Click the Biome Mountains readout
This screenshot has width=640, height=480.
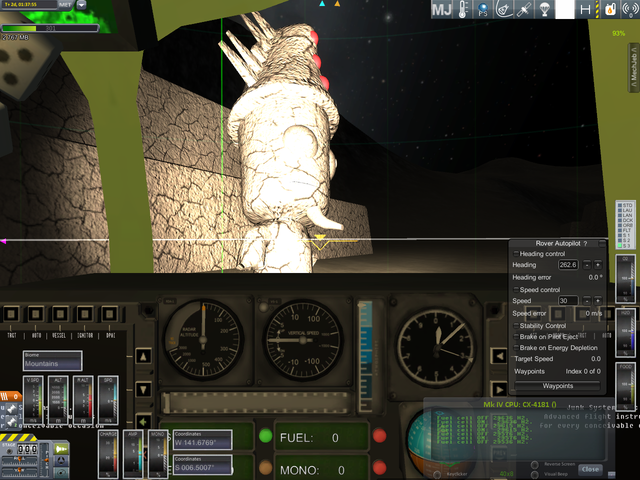[52, 361]
